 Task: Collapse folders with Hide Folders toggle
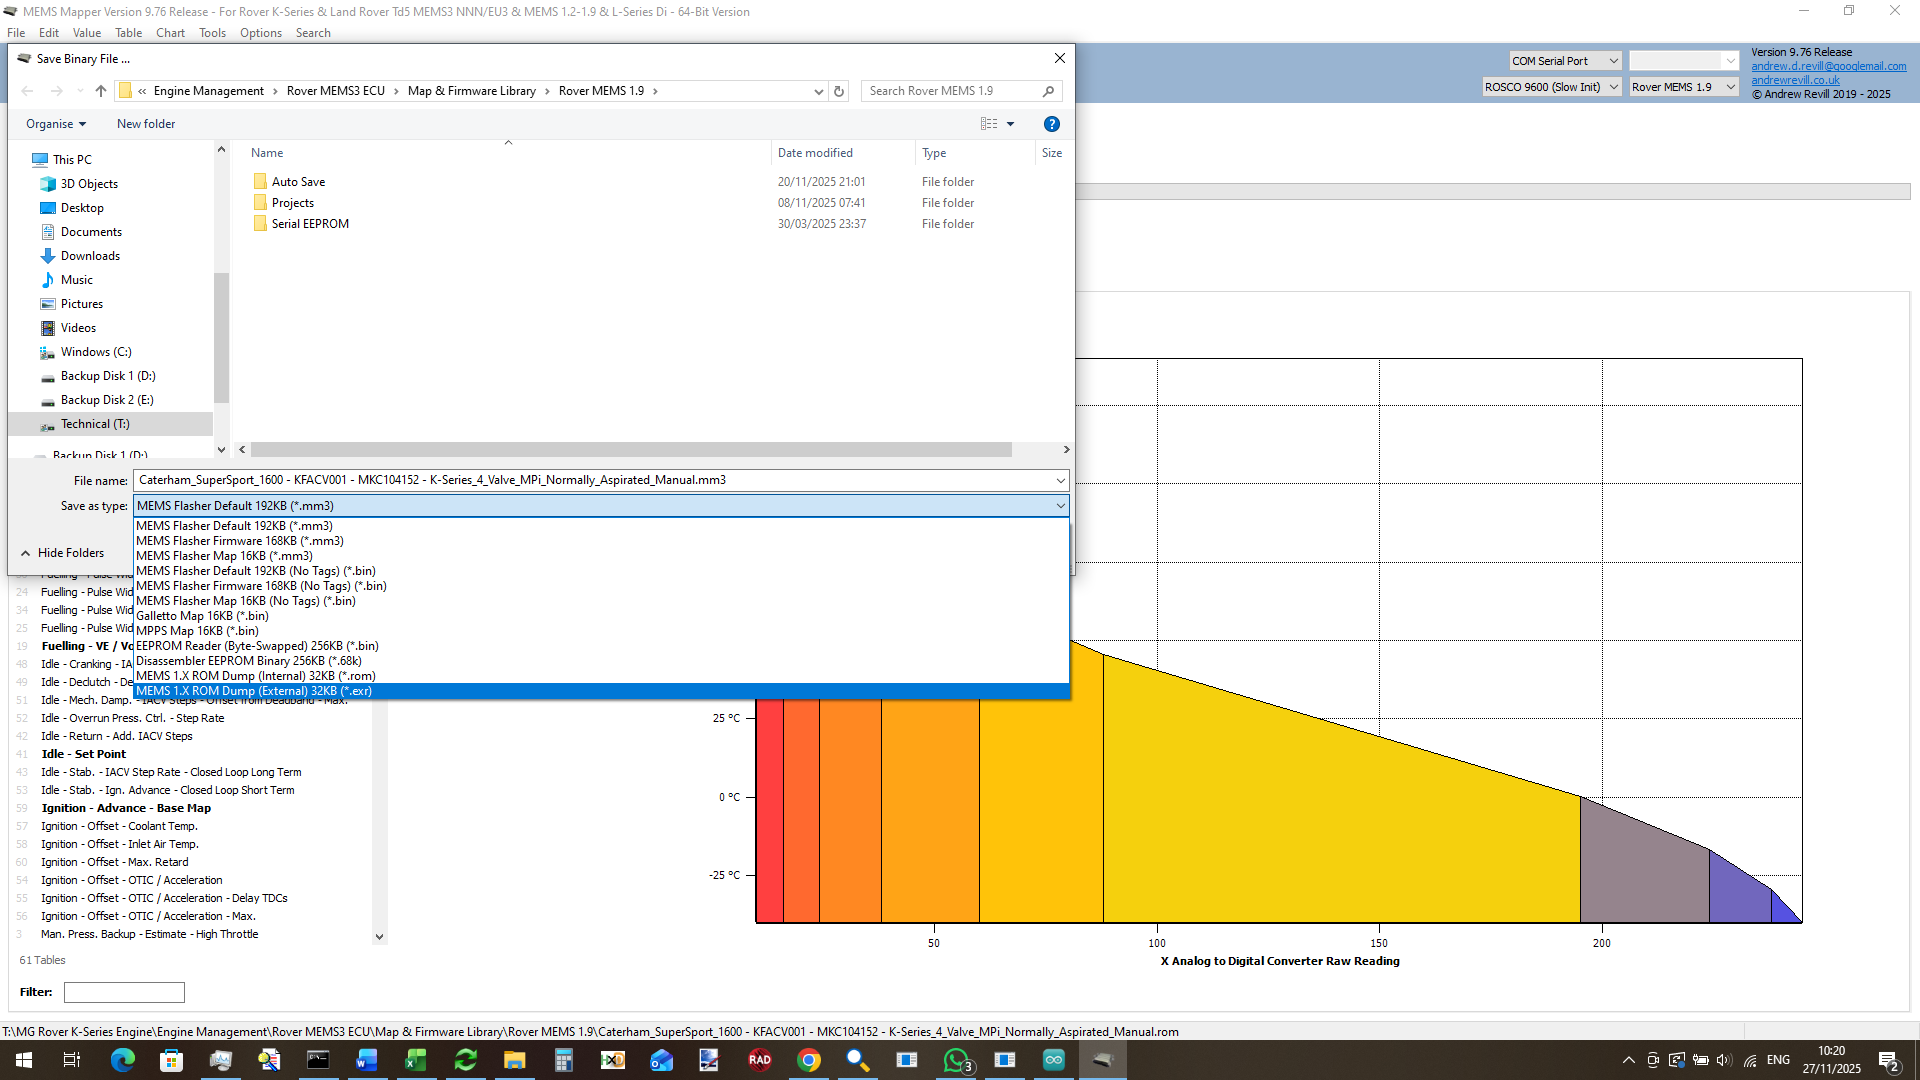point(62,553)
